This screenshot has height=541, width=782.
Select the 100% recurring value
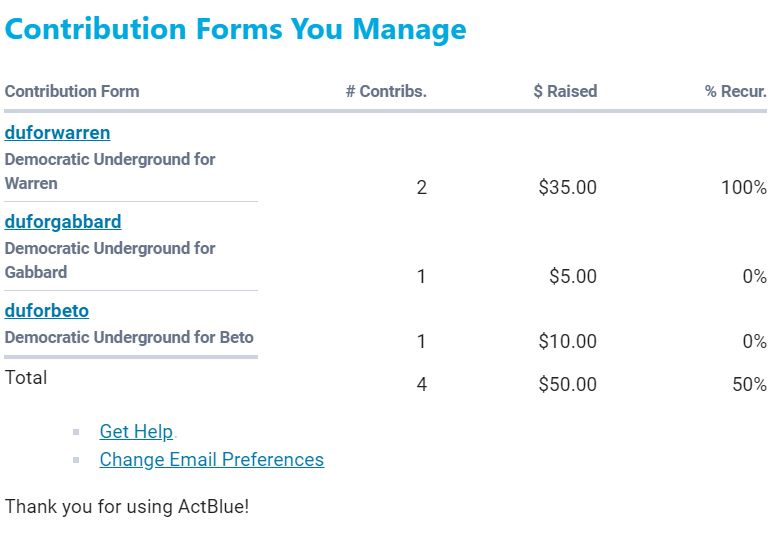pos(743,188)
